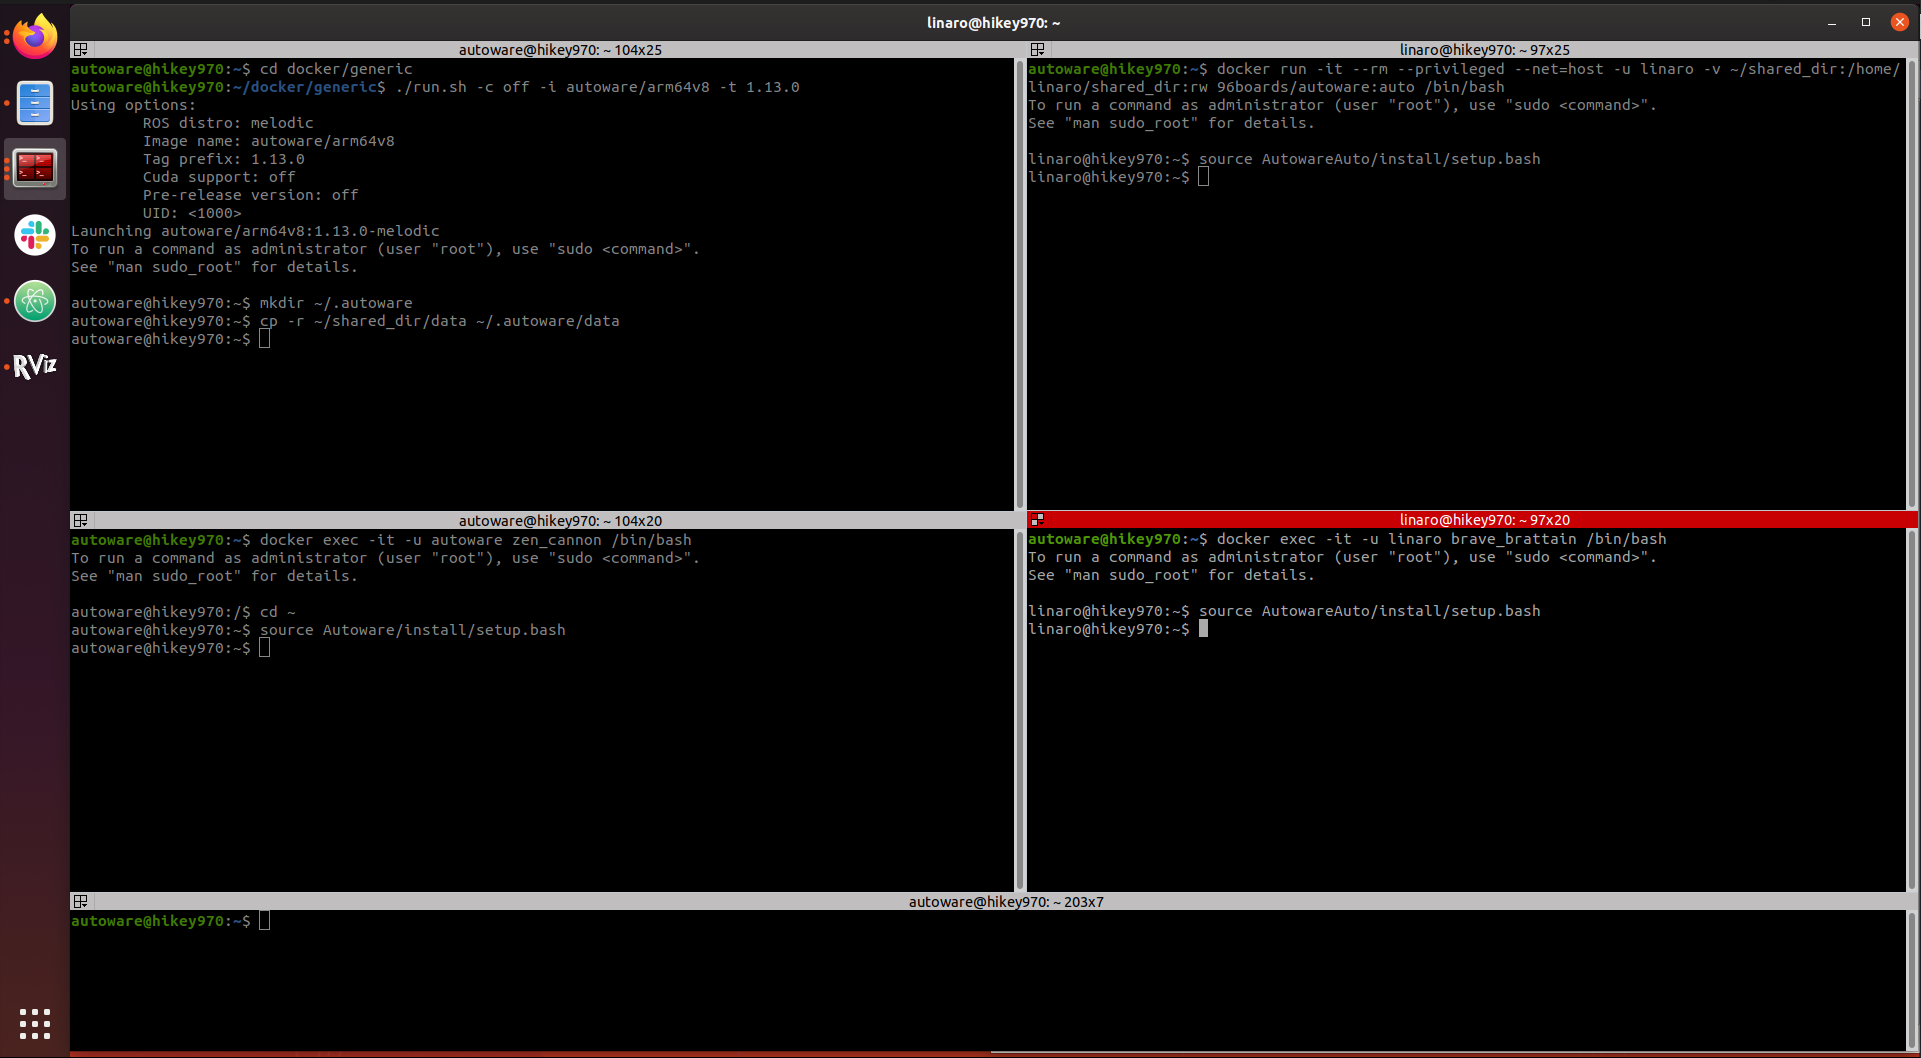
Task: Open the Atom editor dock icon
Action: coord(35,301)
